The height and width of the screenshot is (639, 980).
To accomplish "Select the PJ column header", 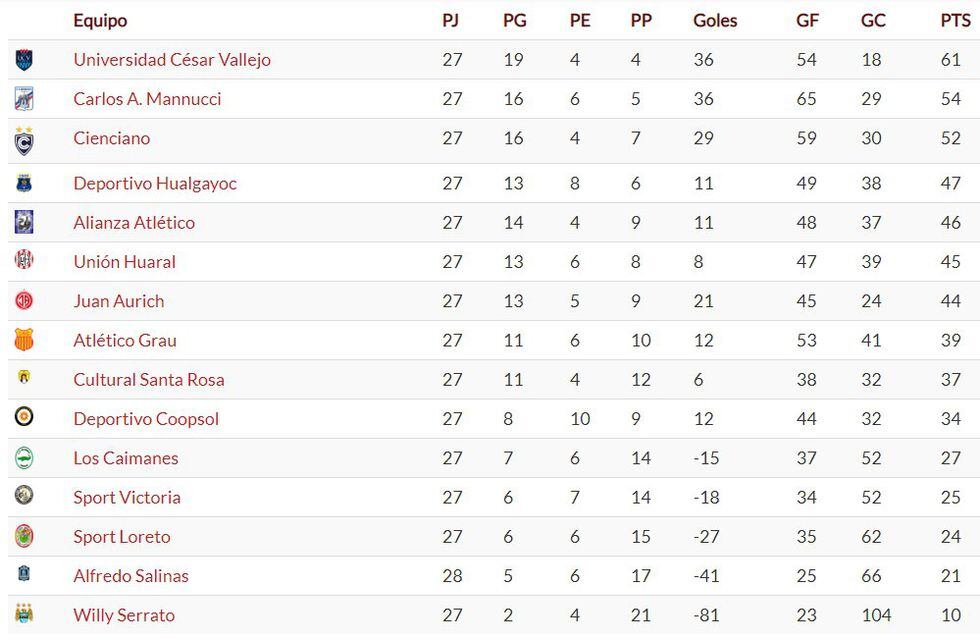I will (x=452, y=20).
